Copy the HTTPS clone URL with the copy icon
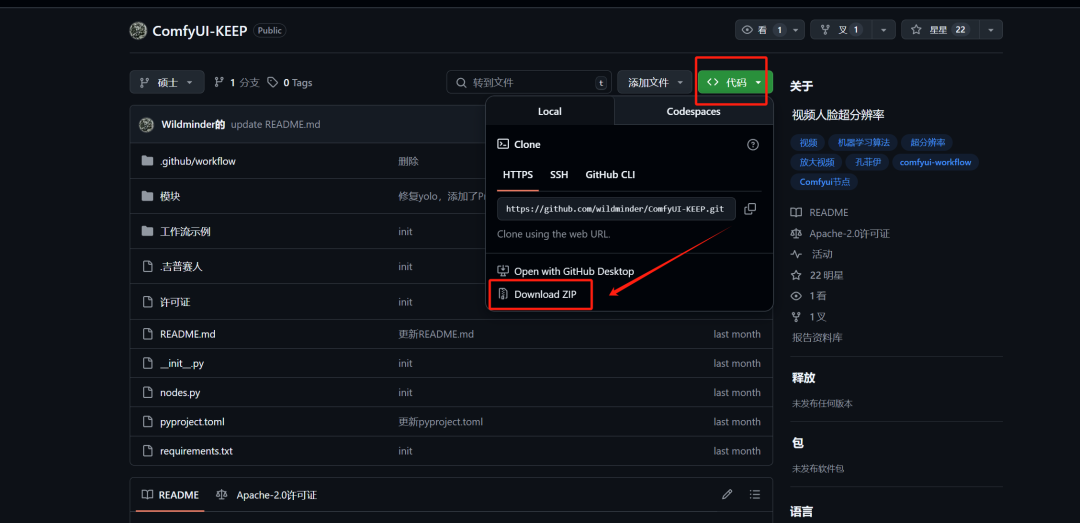The image size is (1080, 523). pos(750,208)
